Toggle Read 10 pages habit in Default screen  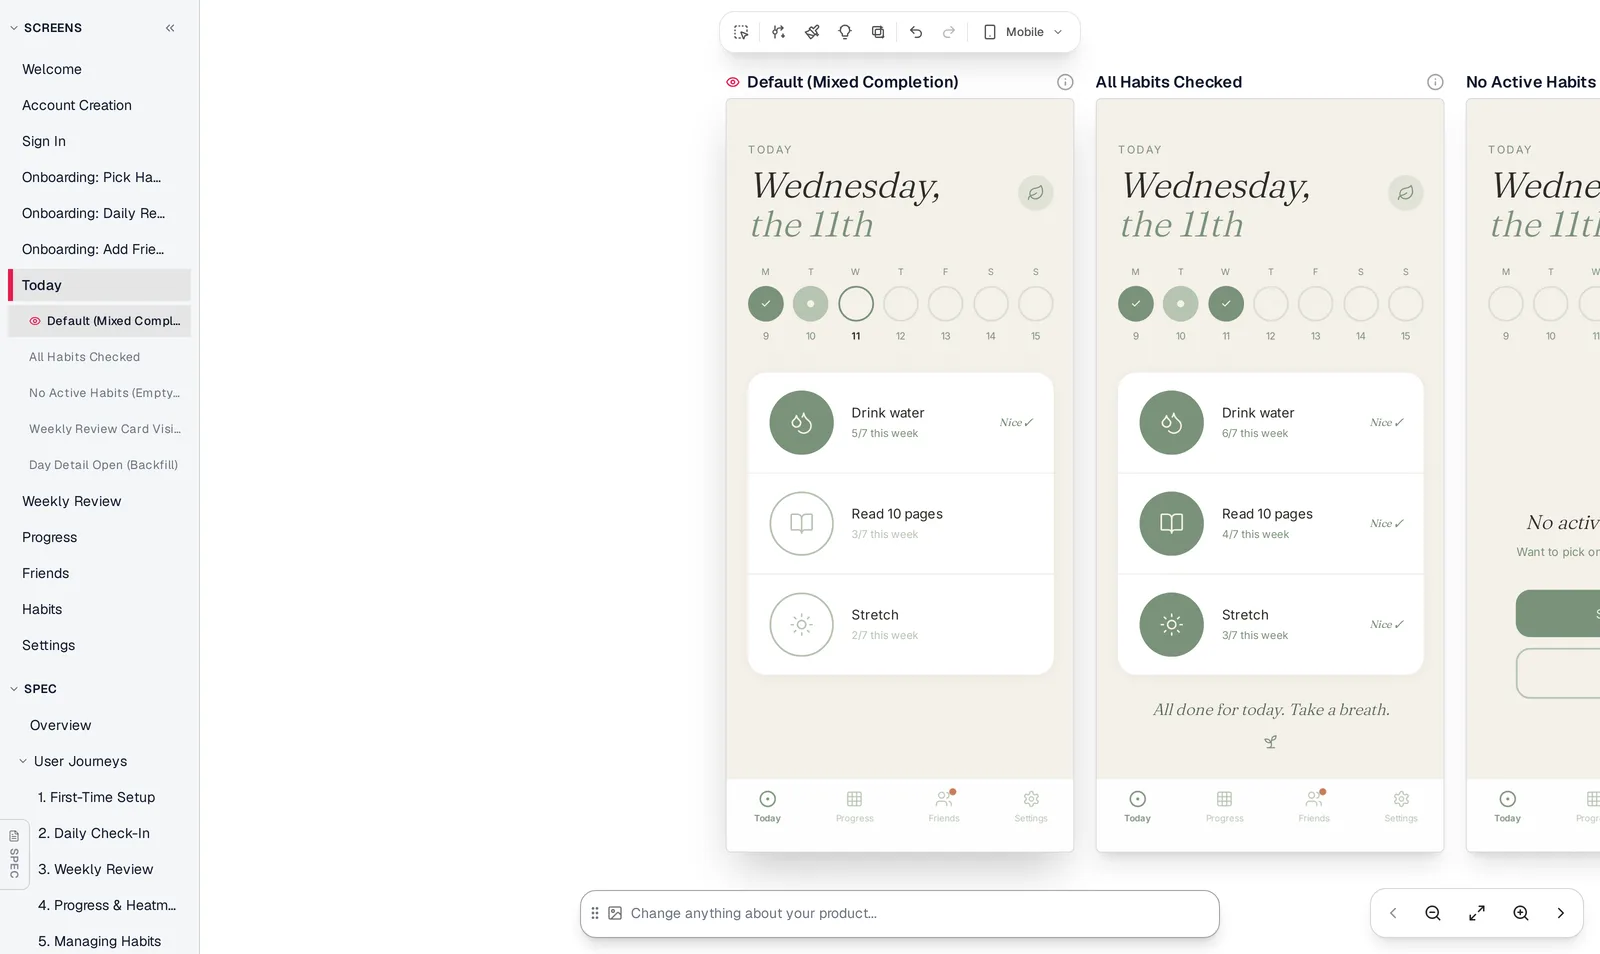[x=801, y=524]
